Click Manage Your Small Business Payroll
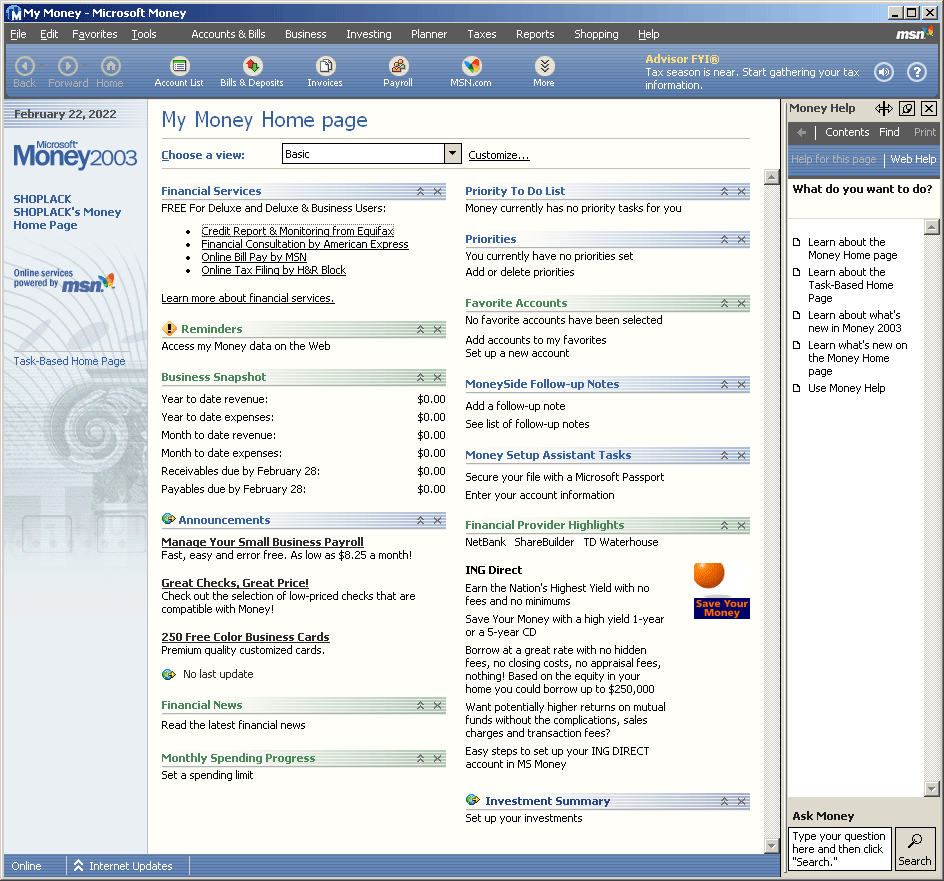 pos(262,541)
